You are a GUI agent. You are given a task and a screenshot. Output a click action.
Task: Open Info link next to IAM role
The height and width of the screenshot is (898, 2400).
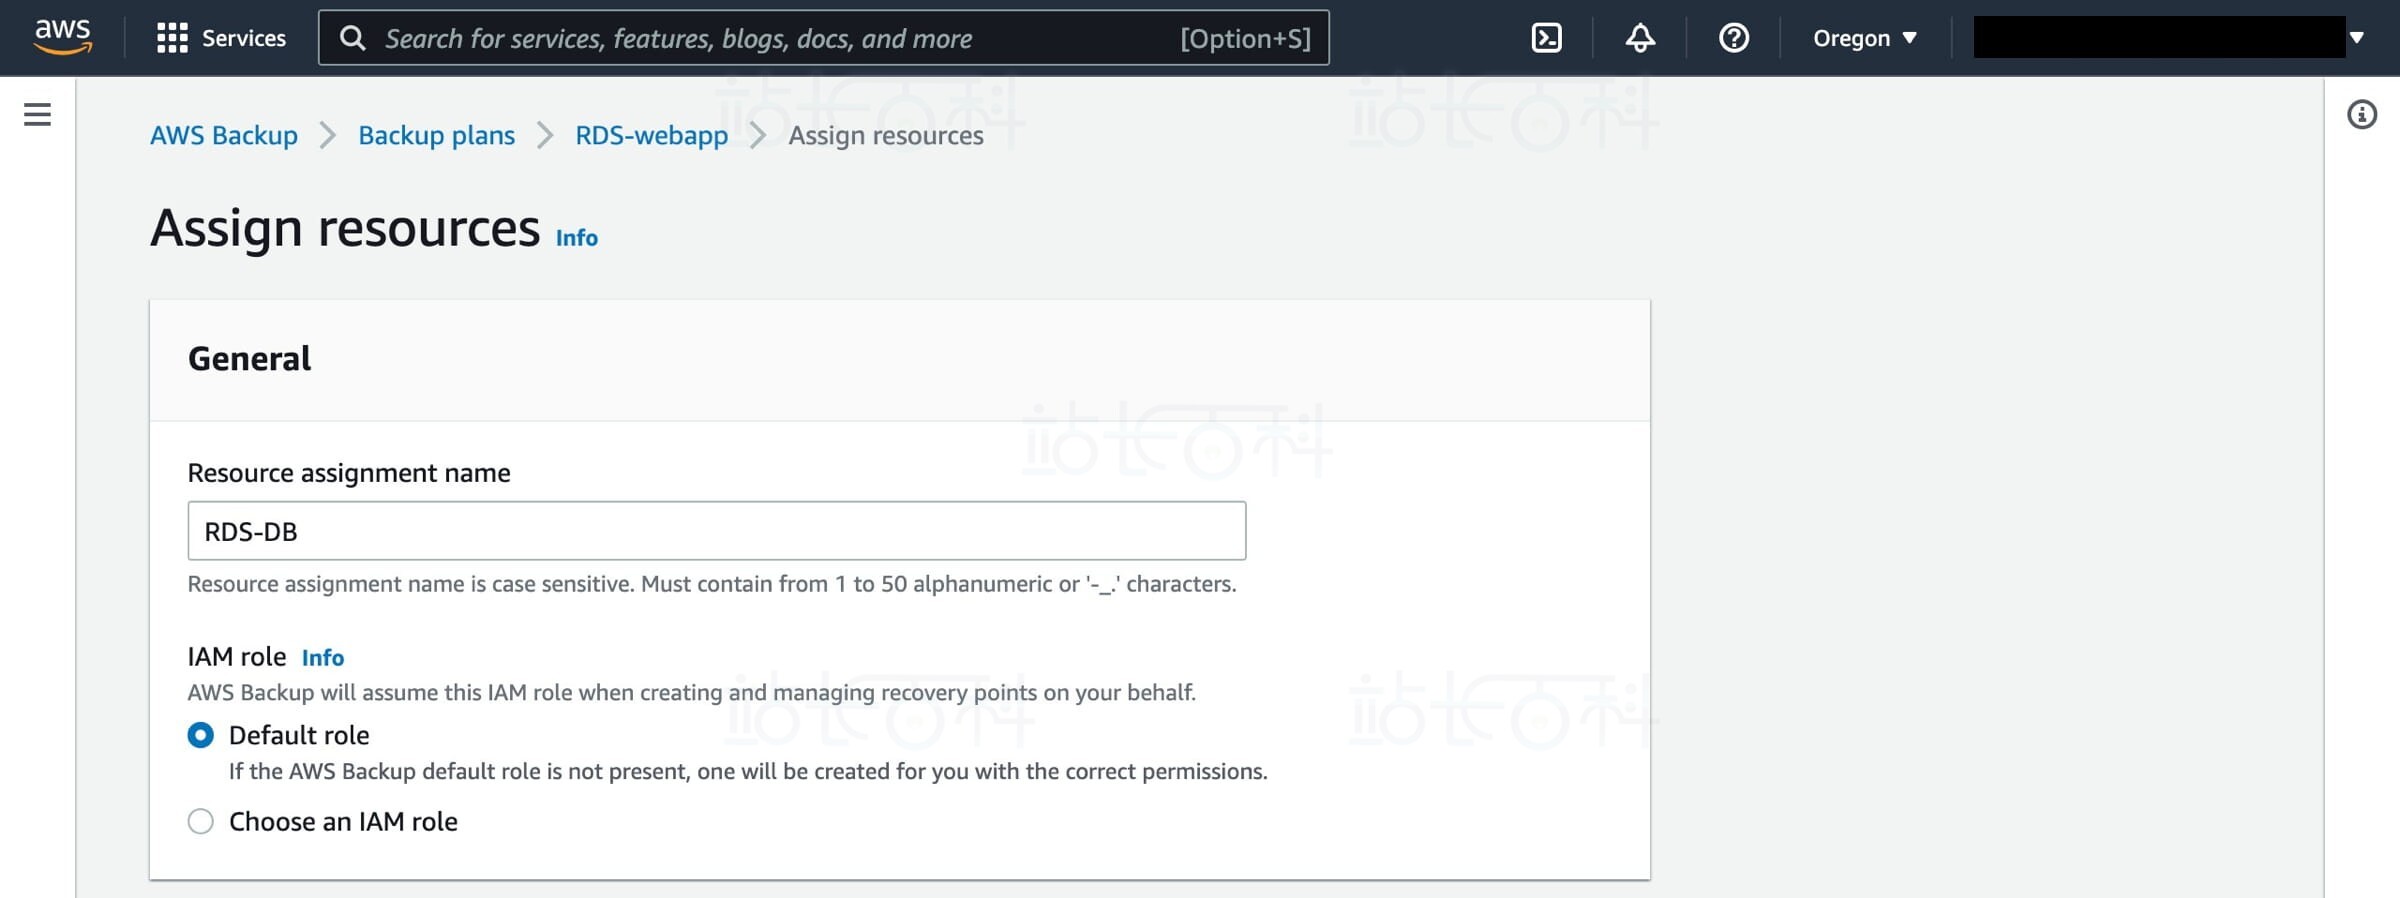pyautogui.click(x=323, y=657)
